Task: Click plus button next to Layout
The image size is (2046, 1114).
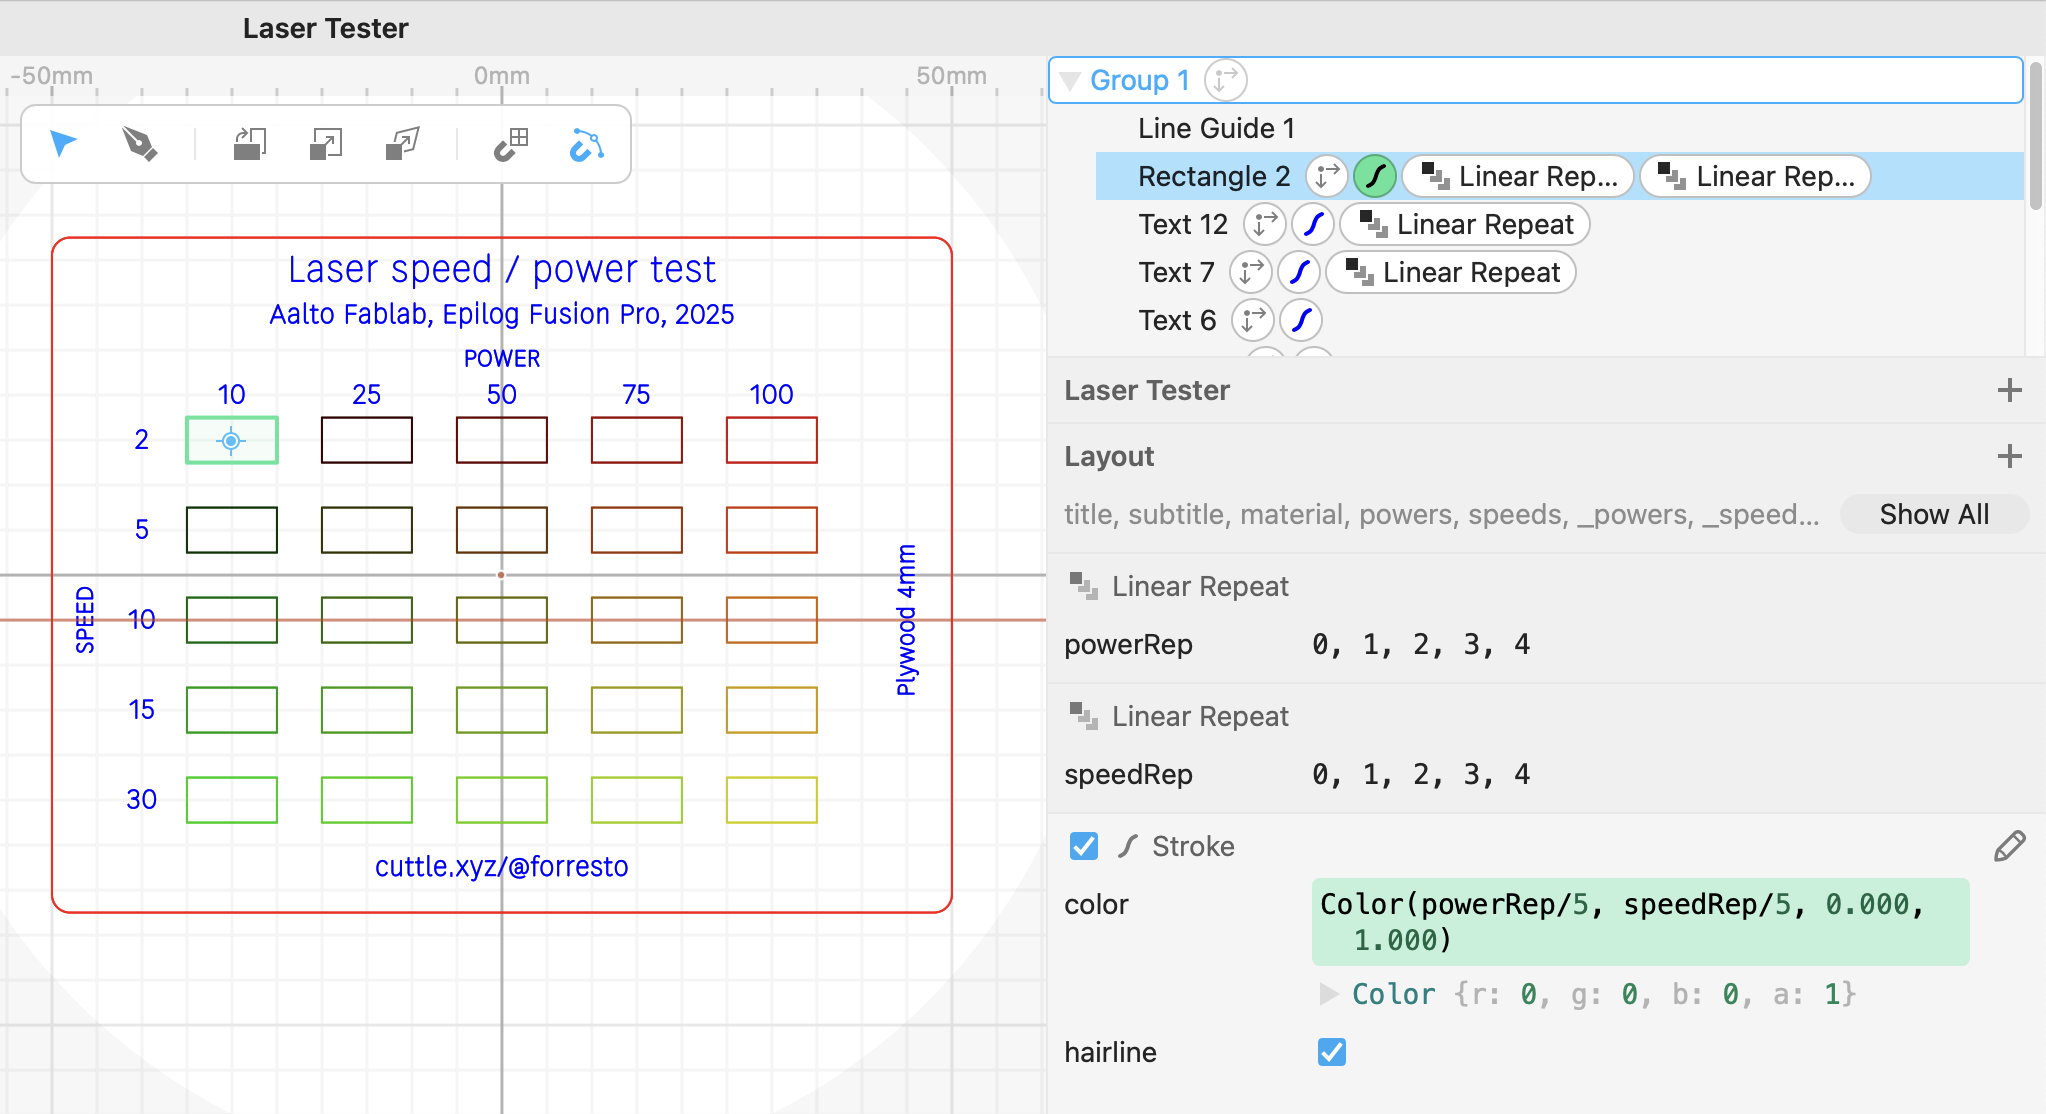Action: (x=2009, y=457)
